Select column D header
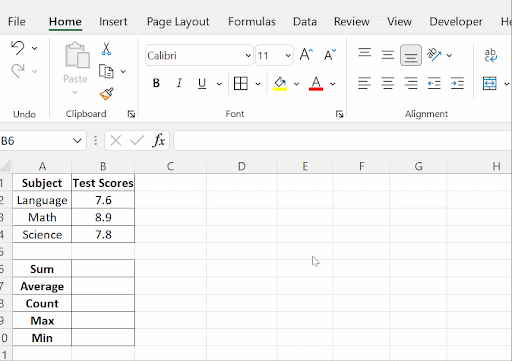Image resolution: width=512 pixels, height=361 pixels. click(242, 166)
